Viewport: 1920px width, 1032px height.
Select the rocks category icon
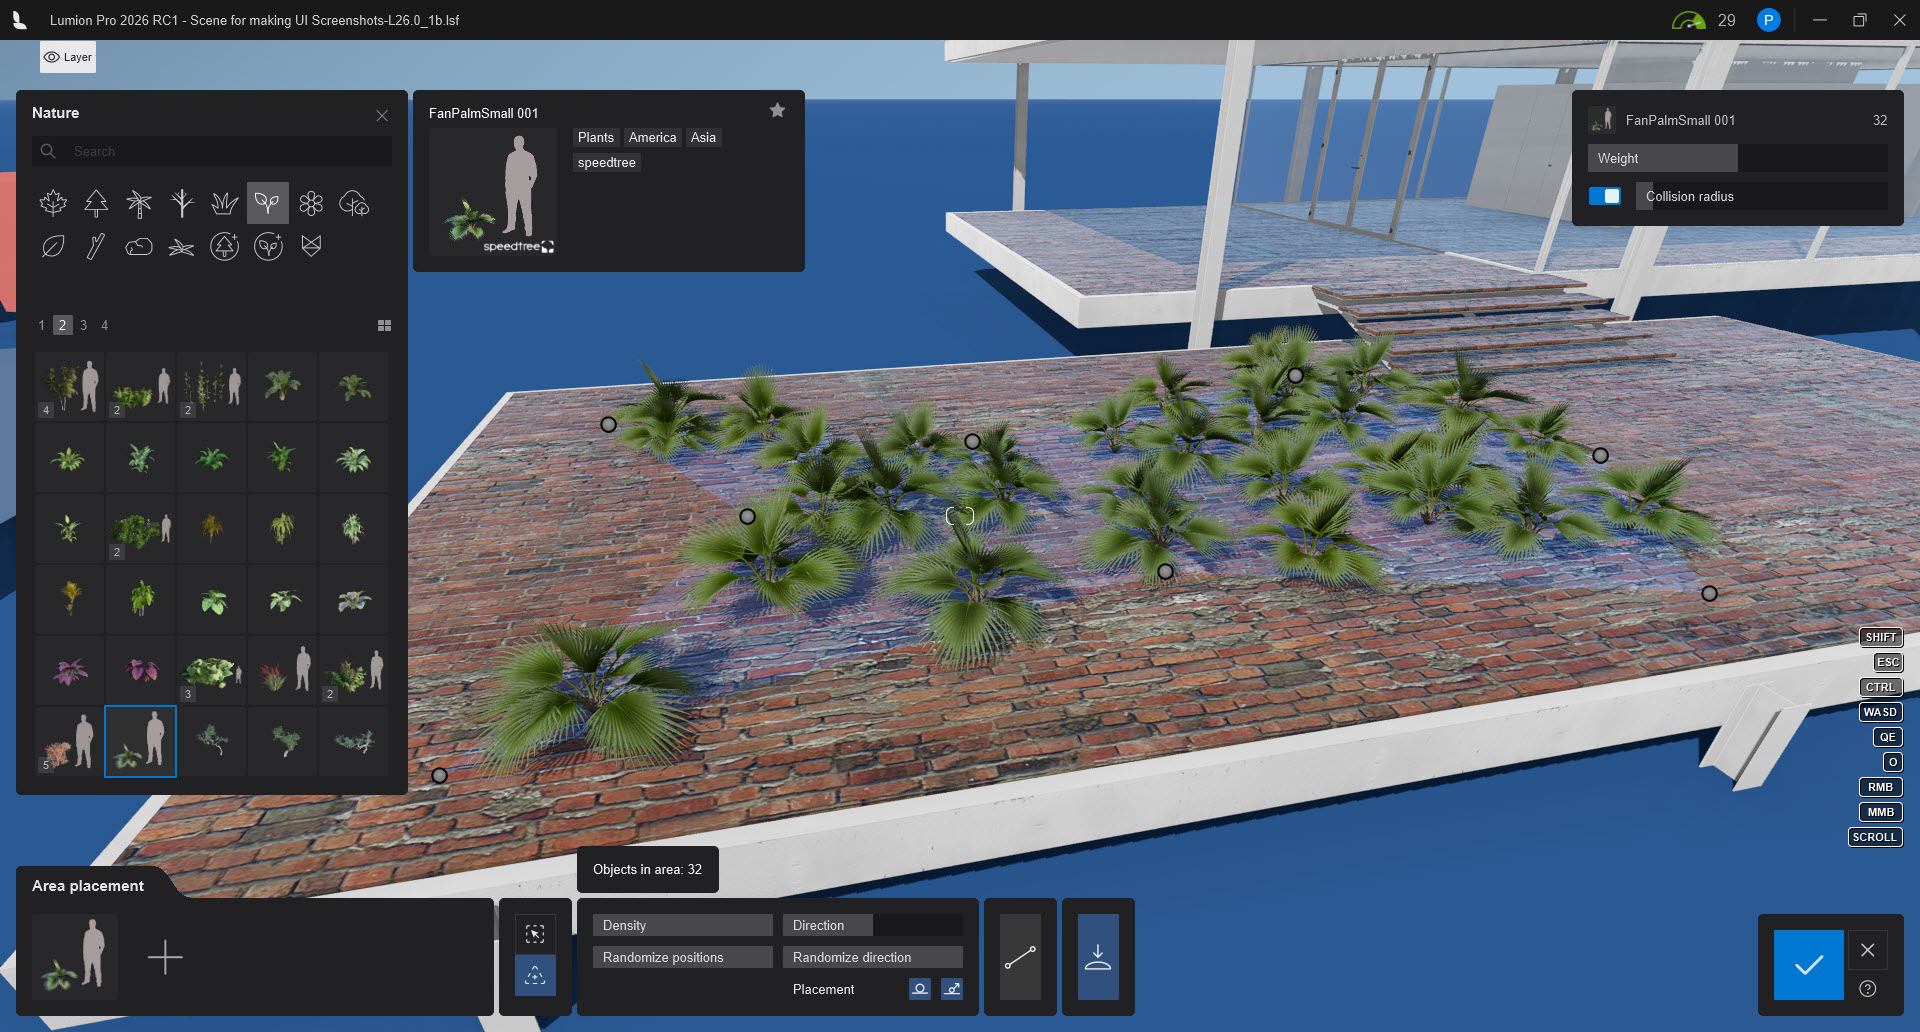coord(139,247)
